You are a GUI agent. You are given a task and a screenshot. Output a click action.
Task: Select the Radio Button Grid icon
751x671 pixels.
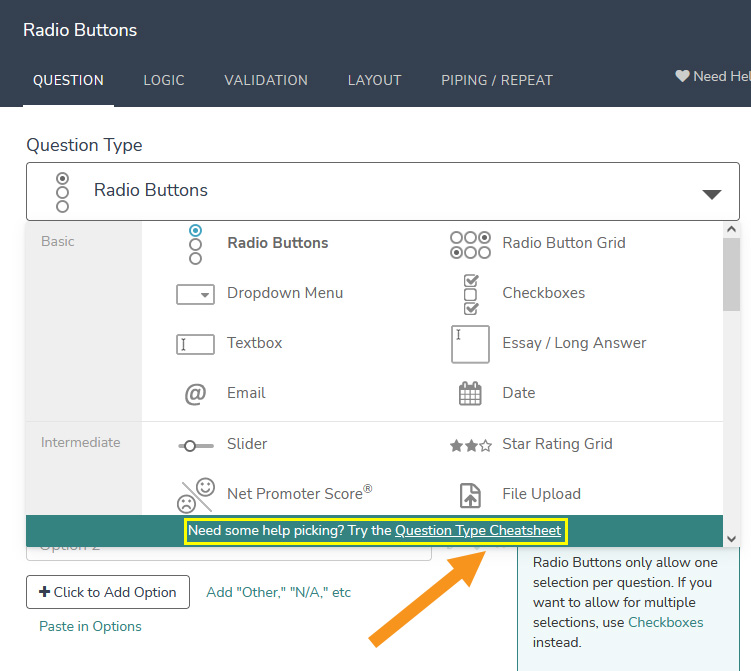click(x=470, y=244)
